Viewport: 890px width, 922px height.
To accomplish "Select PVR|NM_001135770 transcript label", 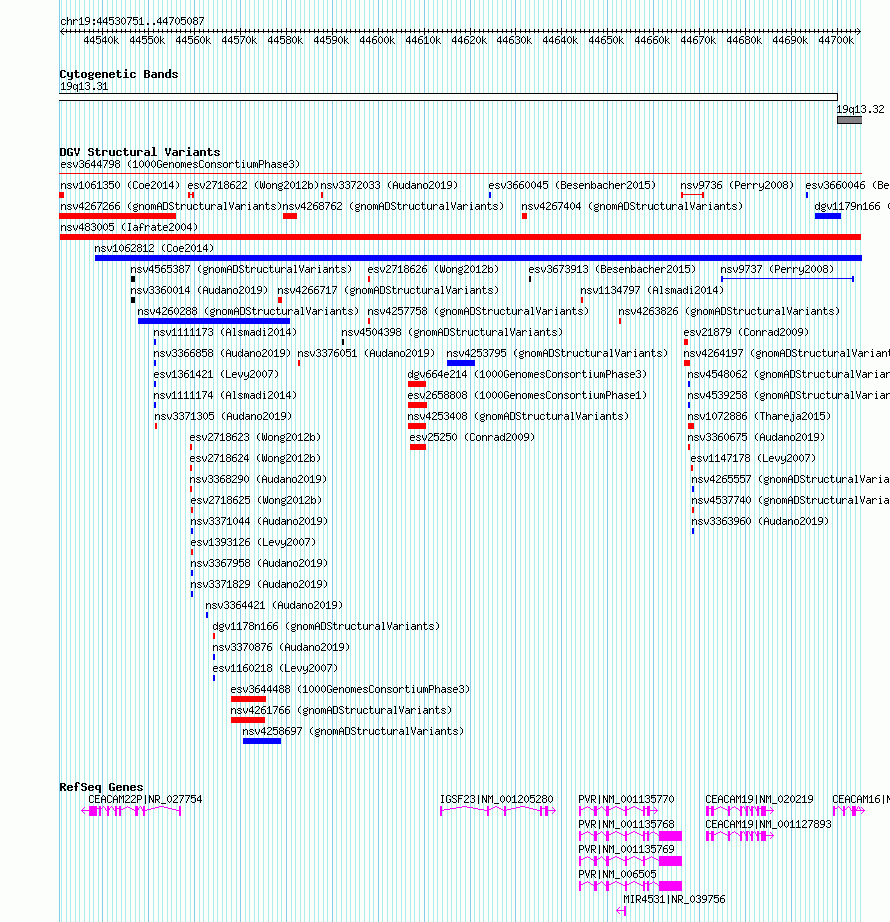I will 626,799.
